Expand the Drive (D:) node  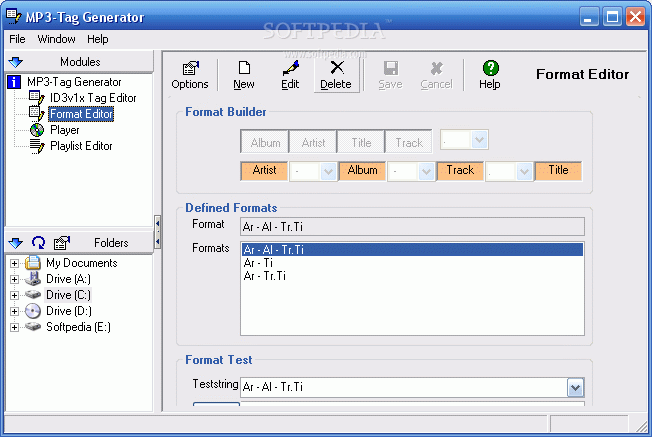pyautogui.click(x=14, y=311)
